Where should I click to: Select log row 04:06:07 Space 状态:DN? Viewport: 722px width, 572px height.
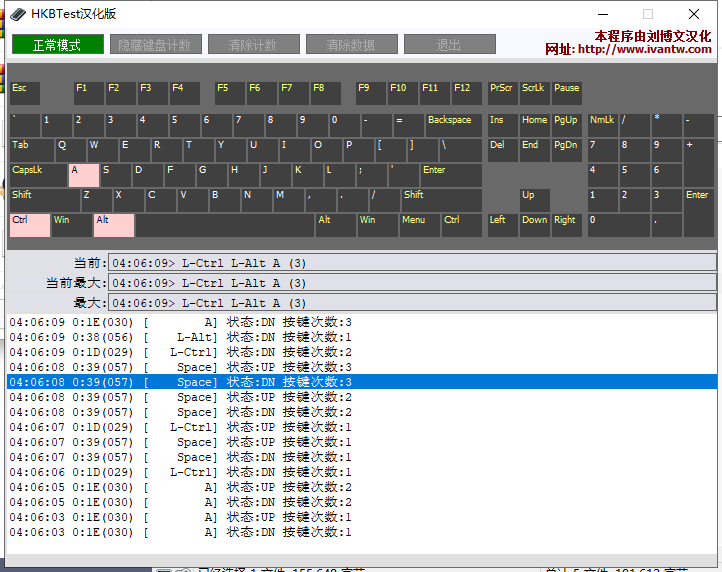[362, 457]
